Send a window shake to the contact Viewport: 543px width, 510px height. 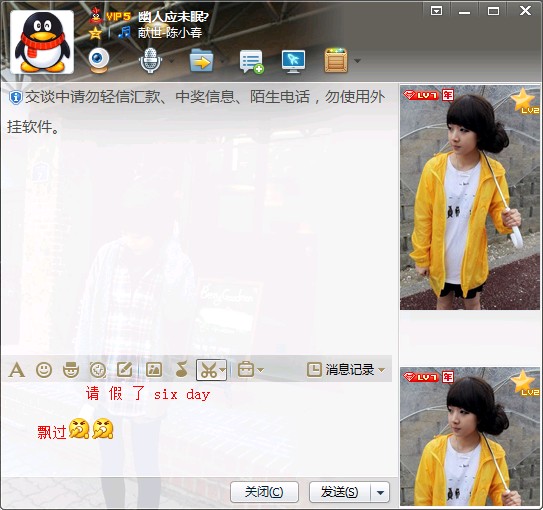(98, 370)
